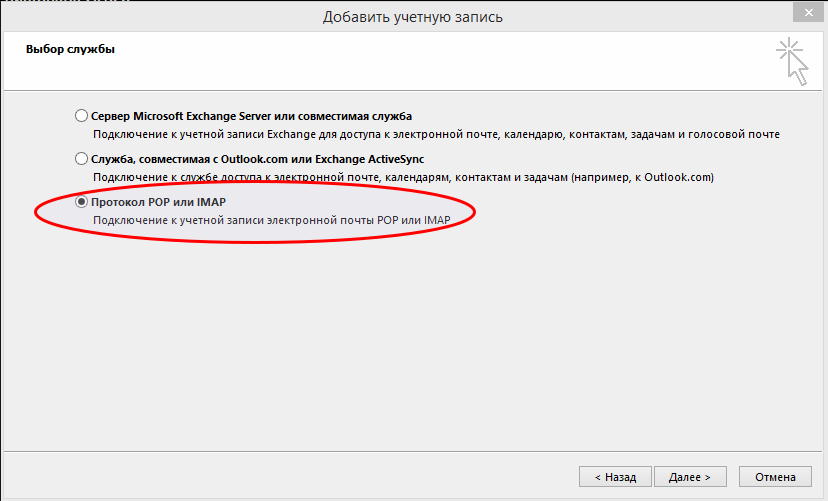The image size is (828, 501).
Task: Click the empty title bar area left of the title
Action: coord(150,16)
